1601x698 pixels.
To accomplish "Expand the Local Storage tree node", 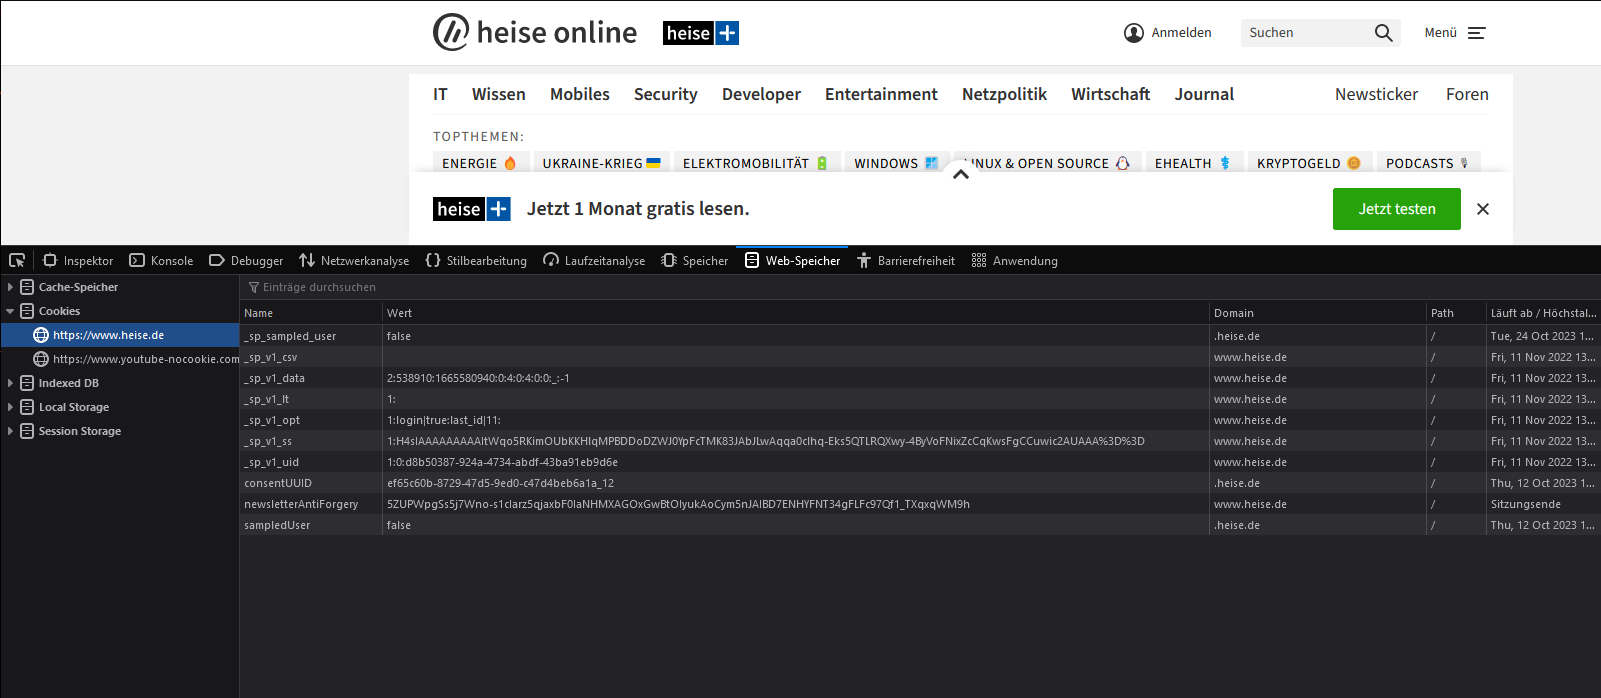I will point(10,407).
